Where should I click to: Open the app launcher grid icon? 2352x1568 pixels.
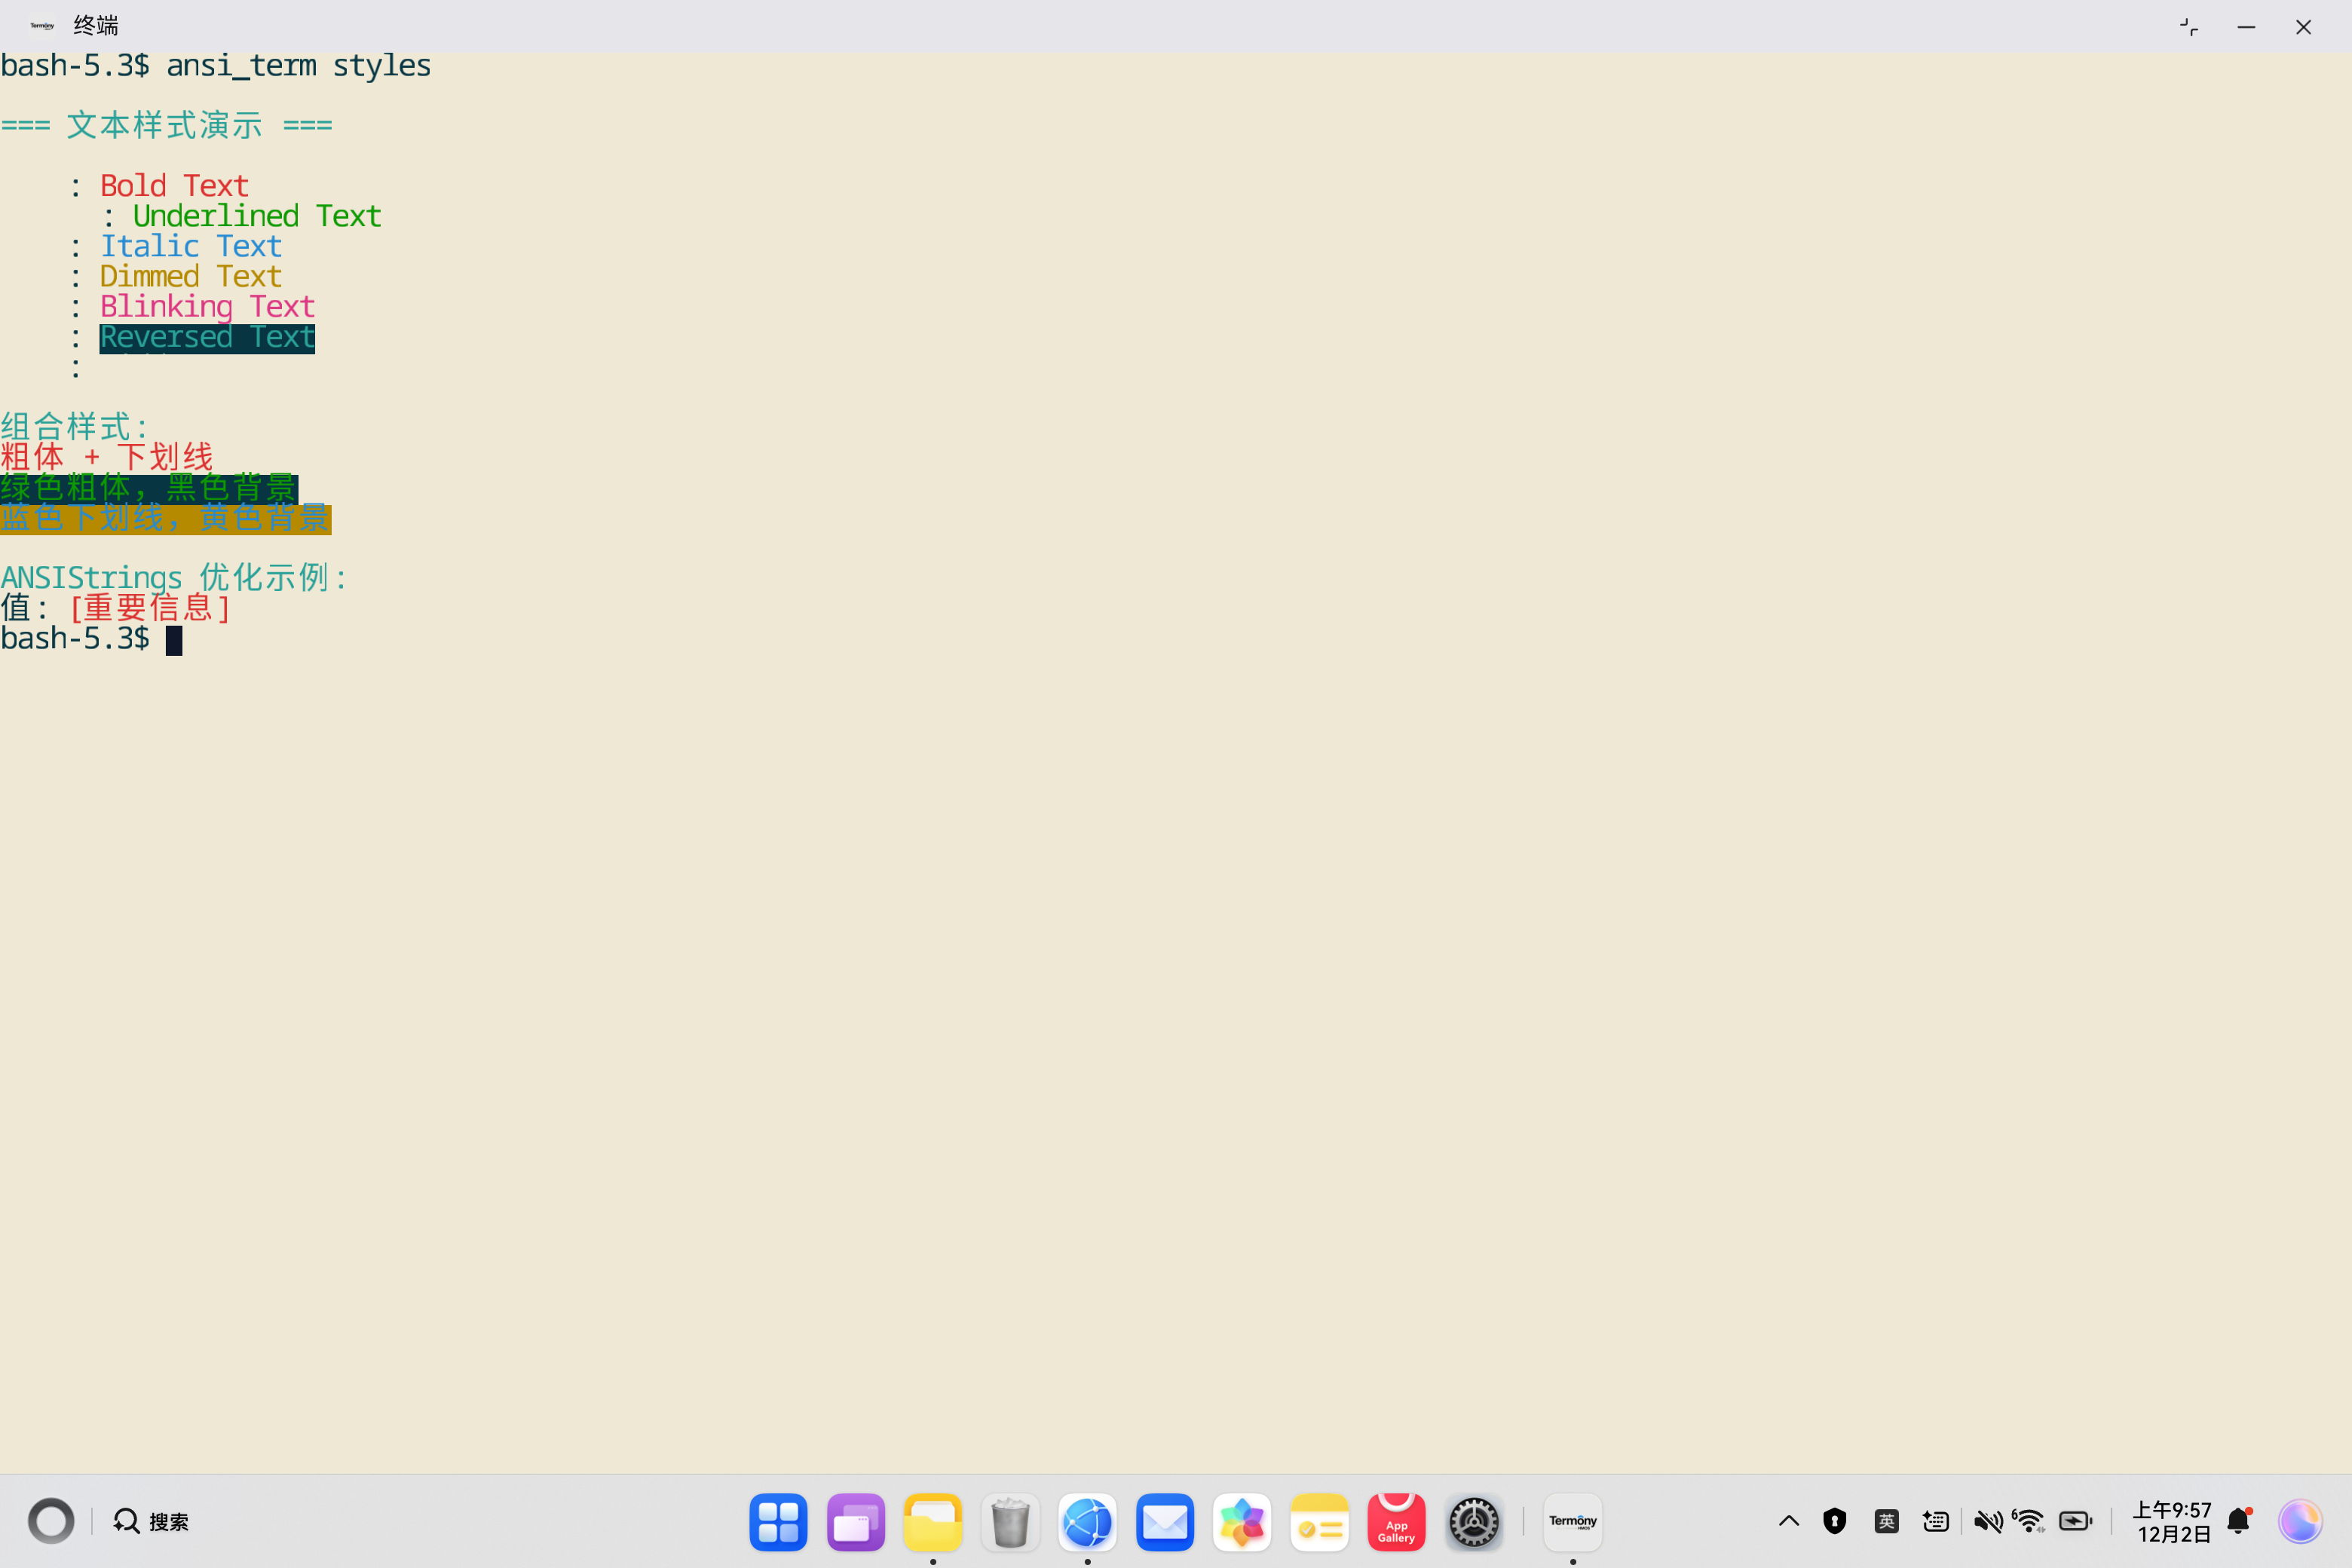click(x=778, y=1522)
